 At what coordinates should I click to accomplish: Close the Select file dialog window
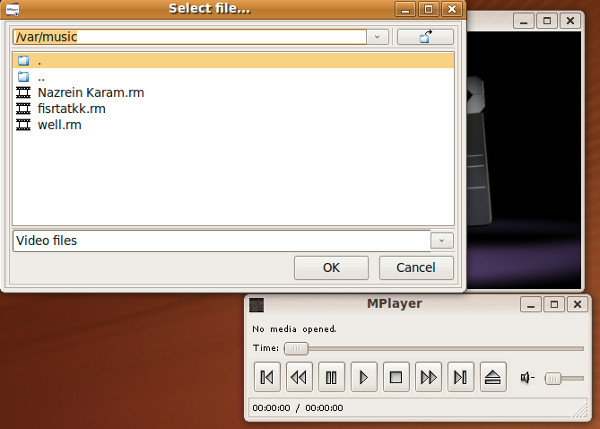pyautogui.click(x=452, y=9)
